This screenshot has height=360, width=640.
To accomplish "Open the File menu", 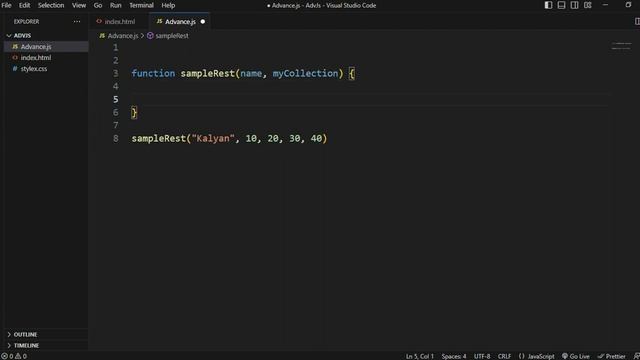I will [6, 5].
